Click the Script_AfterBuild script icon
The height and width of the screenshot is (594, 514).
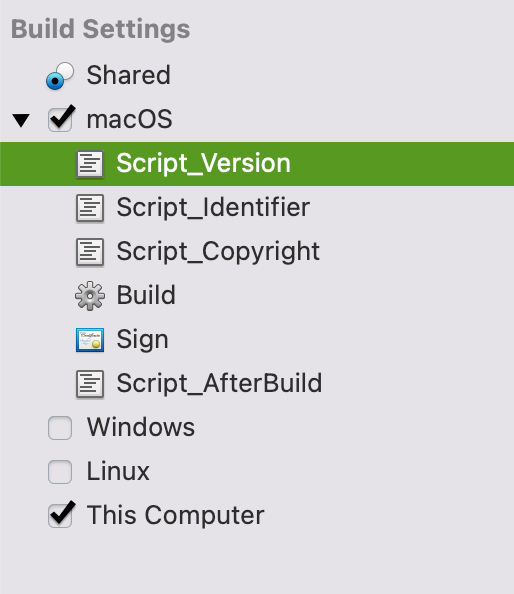(90, 384)
